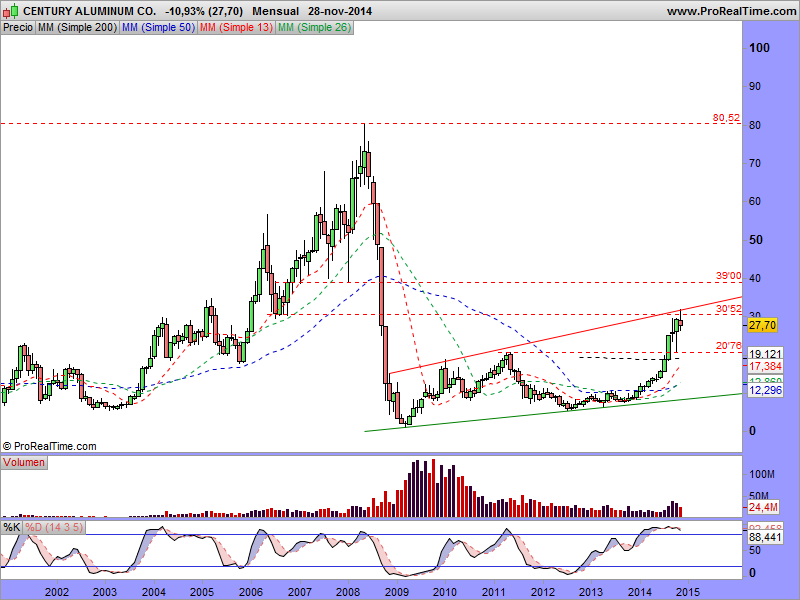This screenshot has height=600, width=800.
Task: Click the 17,384 red moving average value tag
Action: click(764, 367)
